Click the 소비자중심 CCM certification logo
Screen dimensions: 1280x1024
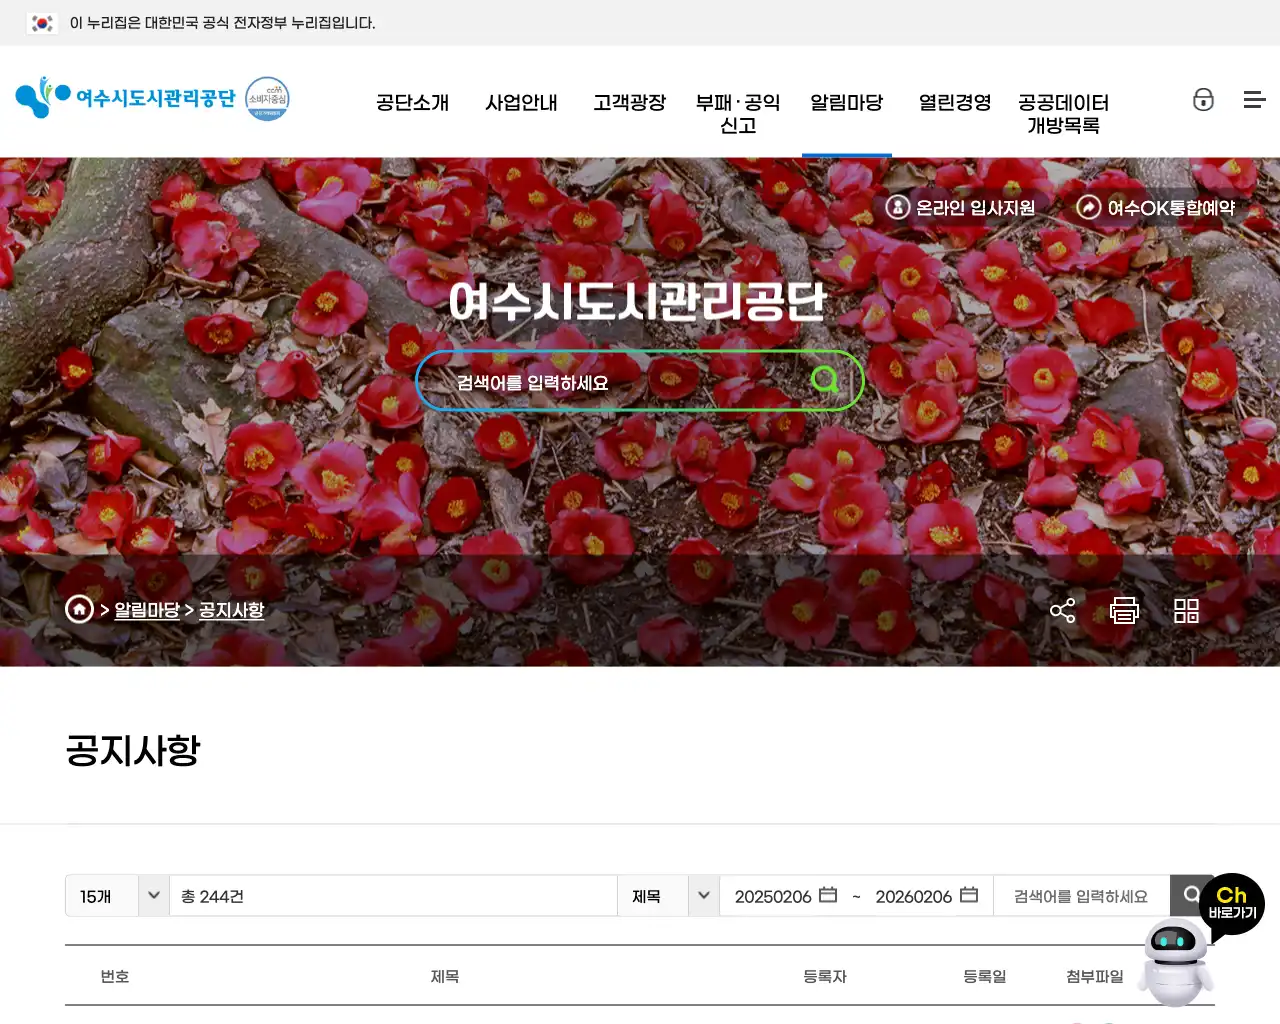tap(267, 98)
